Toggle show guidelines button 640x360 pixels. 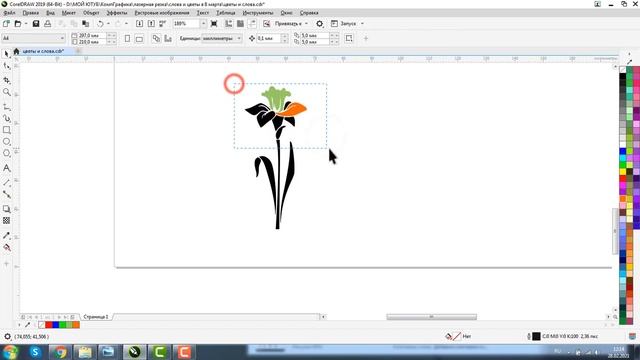[x=252, y=24]
